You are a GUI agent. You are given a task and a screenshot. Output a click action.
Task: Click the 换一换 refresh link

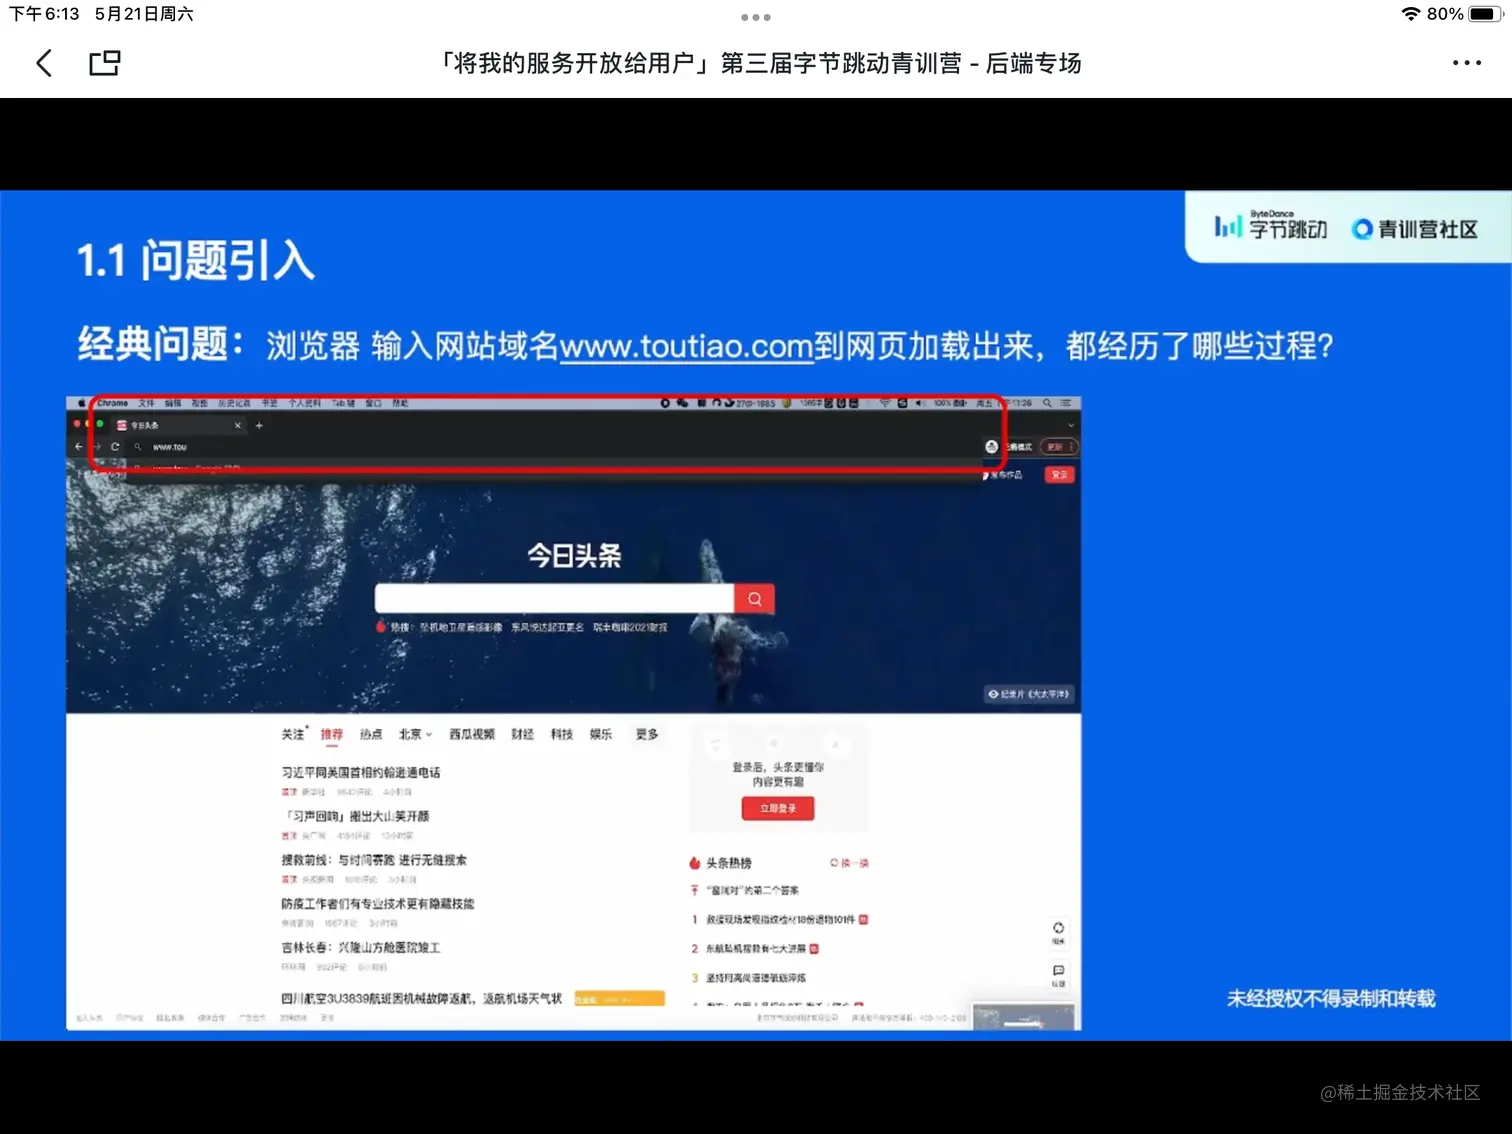[x=849, y=863]
